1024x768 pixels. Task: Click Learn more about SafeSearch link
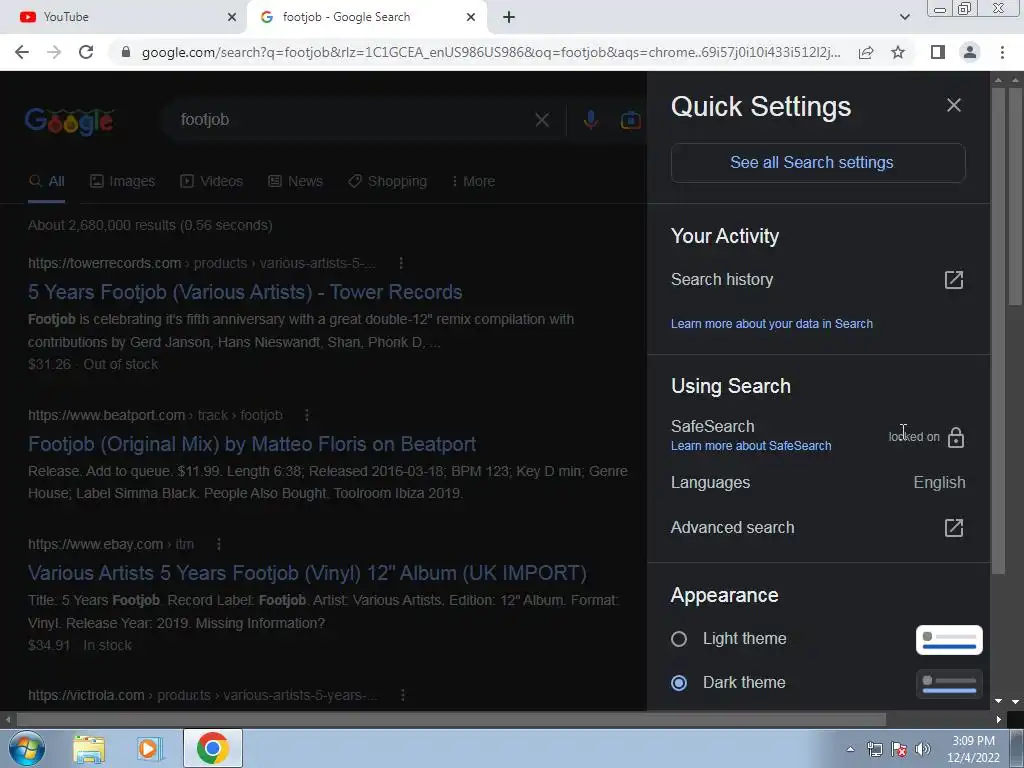tap(751, 446)
